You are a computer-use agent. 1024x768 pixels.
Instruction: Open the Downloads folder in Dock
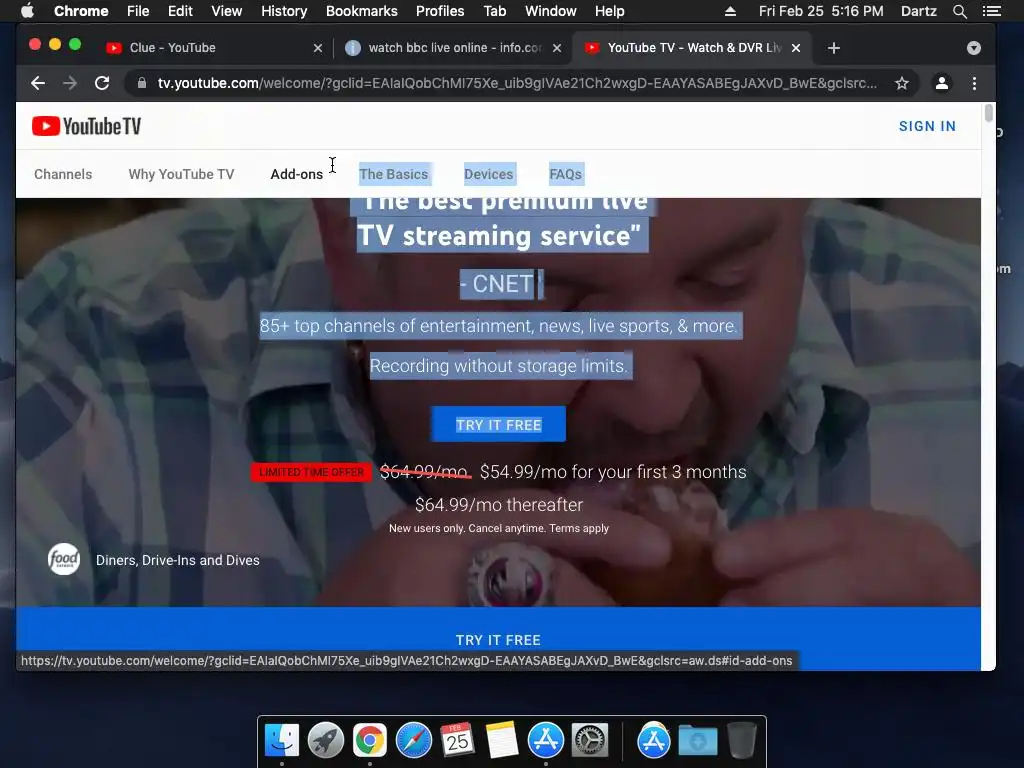[697, 741]
